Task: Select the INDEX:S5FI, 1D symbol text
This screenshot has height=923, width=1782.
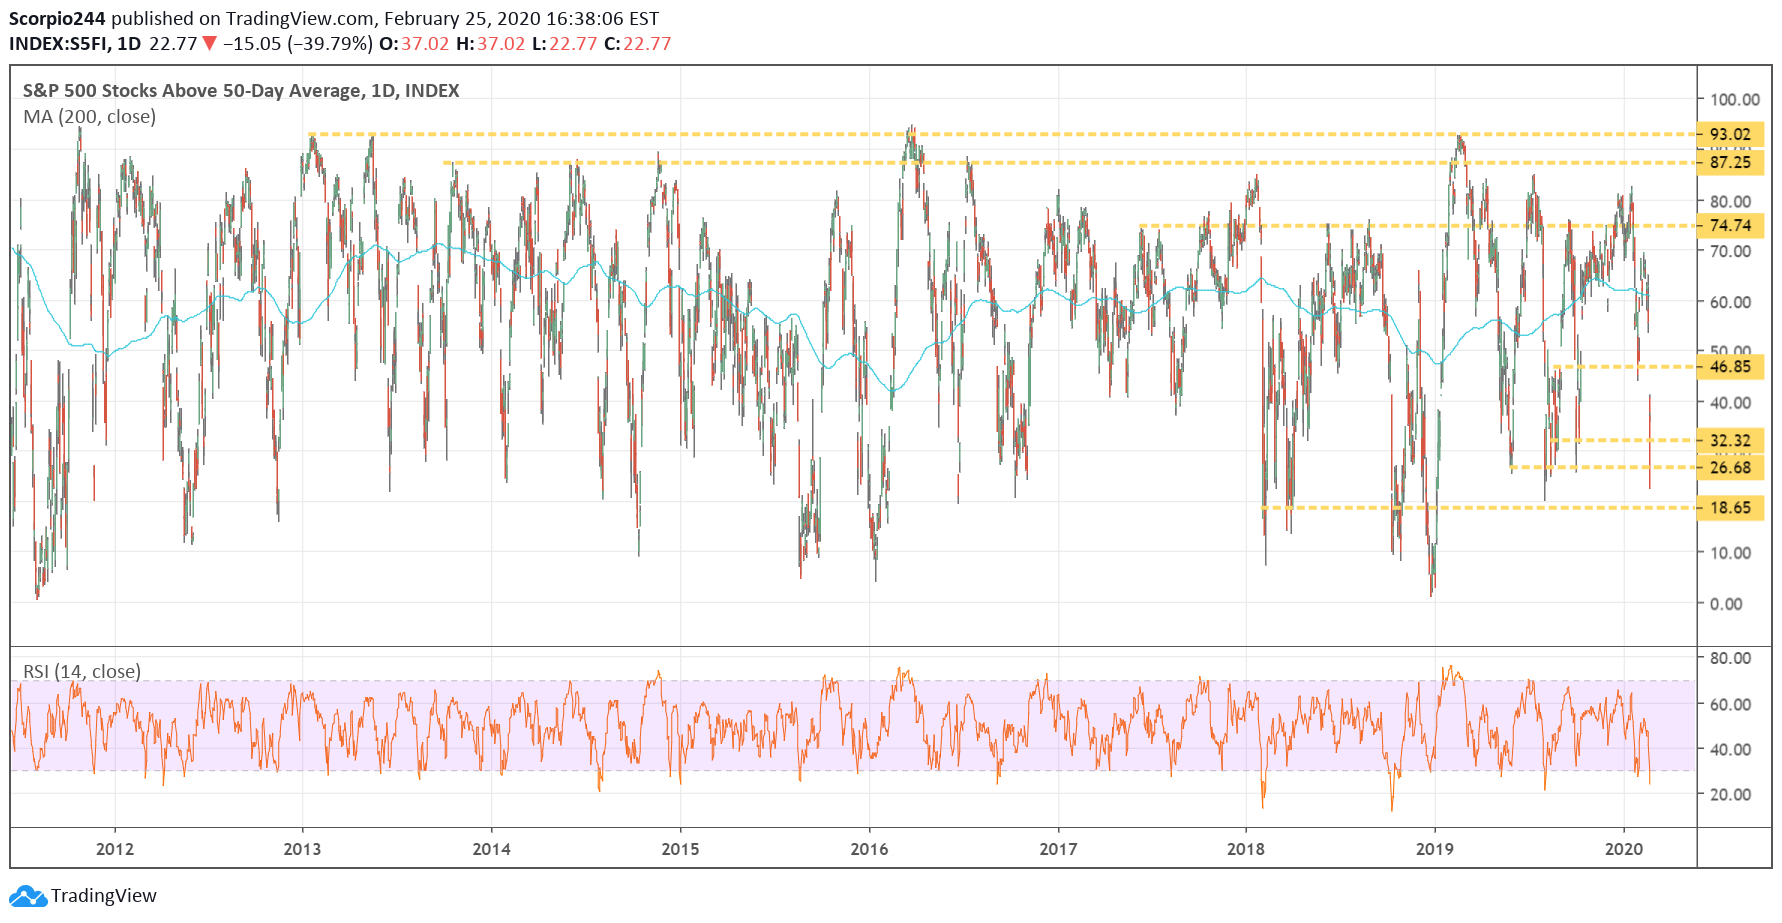Action: point(75,44)
